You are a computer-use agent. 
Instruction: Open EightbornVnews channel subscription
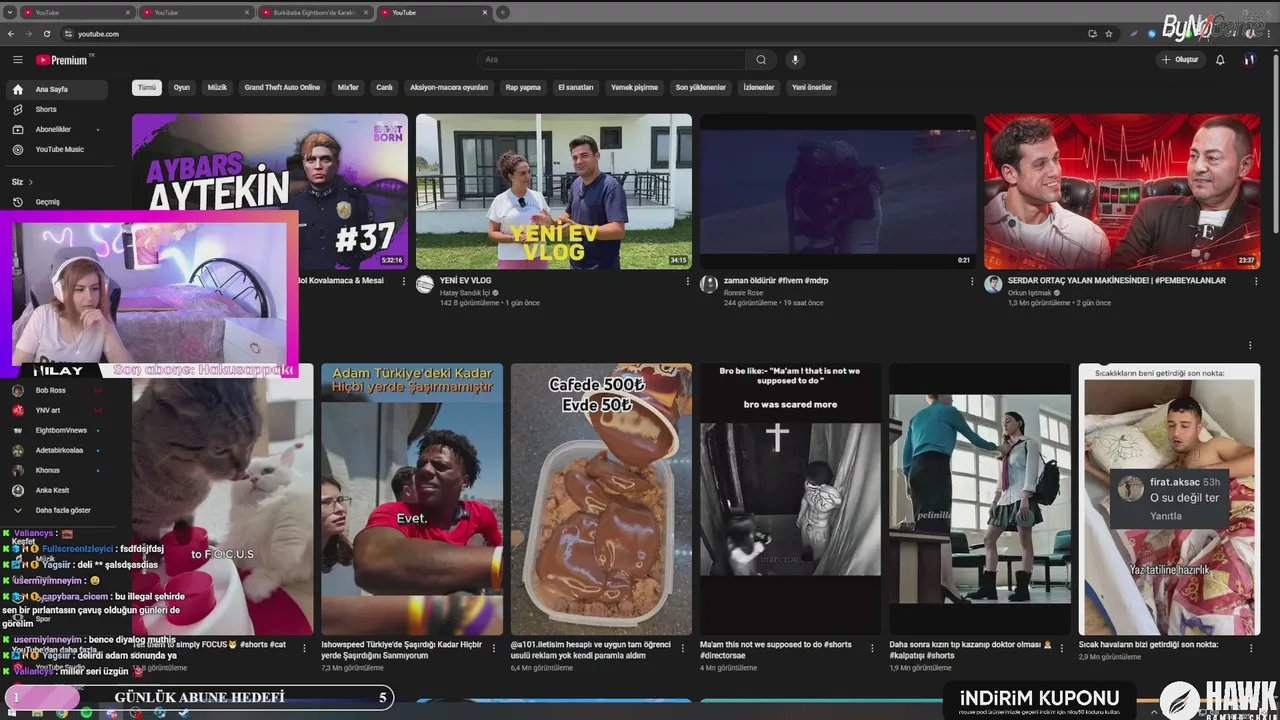(59, 430)
